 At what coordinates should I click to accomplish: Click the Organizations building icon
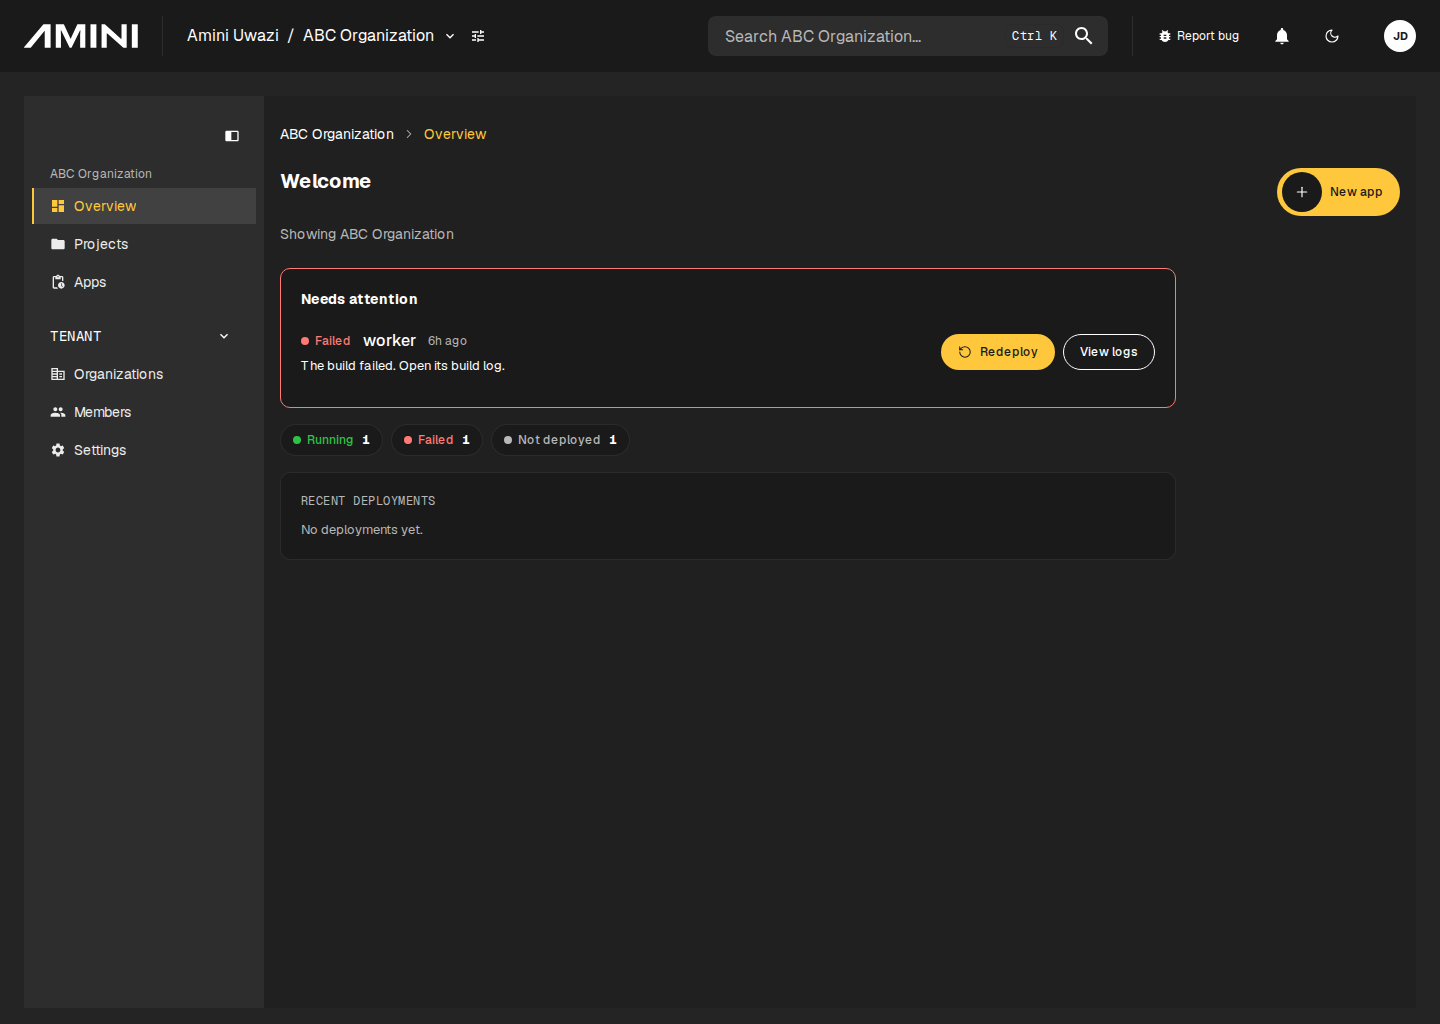(58, 374)
